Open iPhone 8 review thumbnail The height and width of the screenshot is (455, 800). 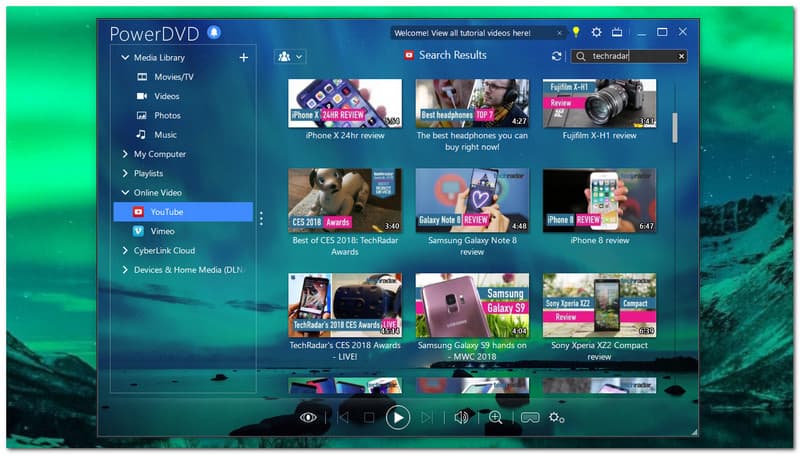(x=599, y=200)
